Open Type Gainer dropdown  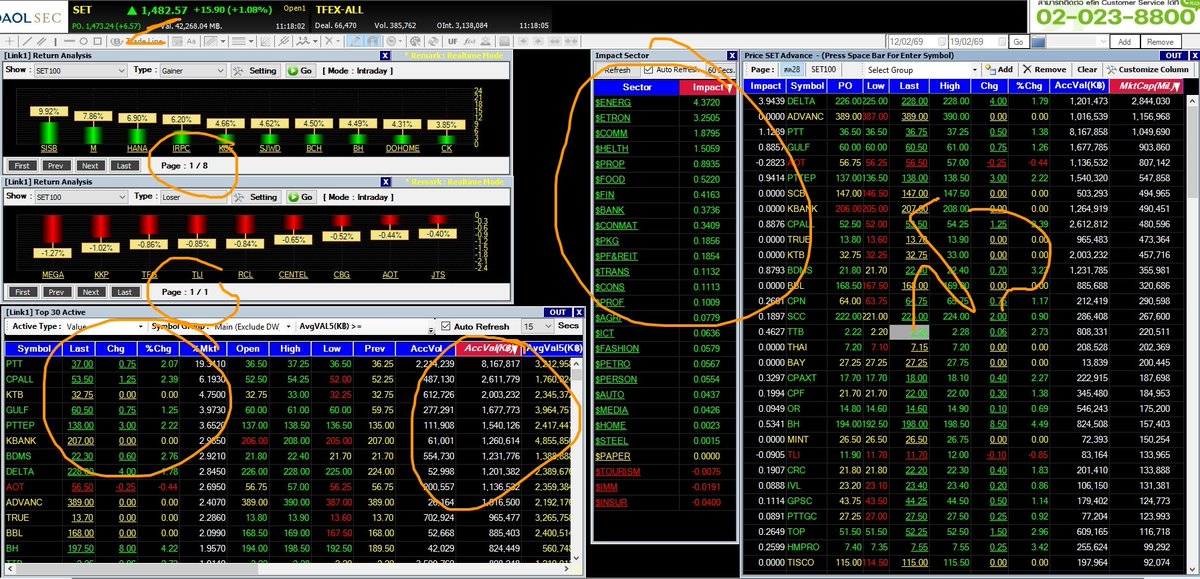pos(191,71)
